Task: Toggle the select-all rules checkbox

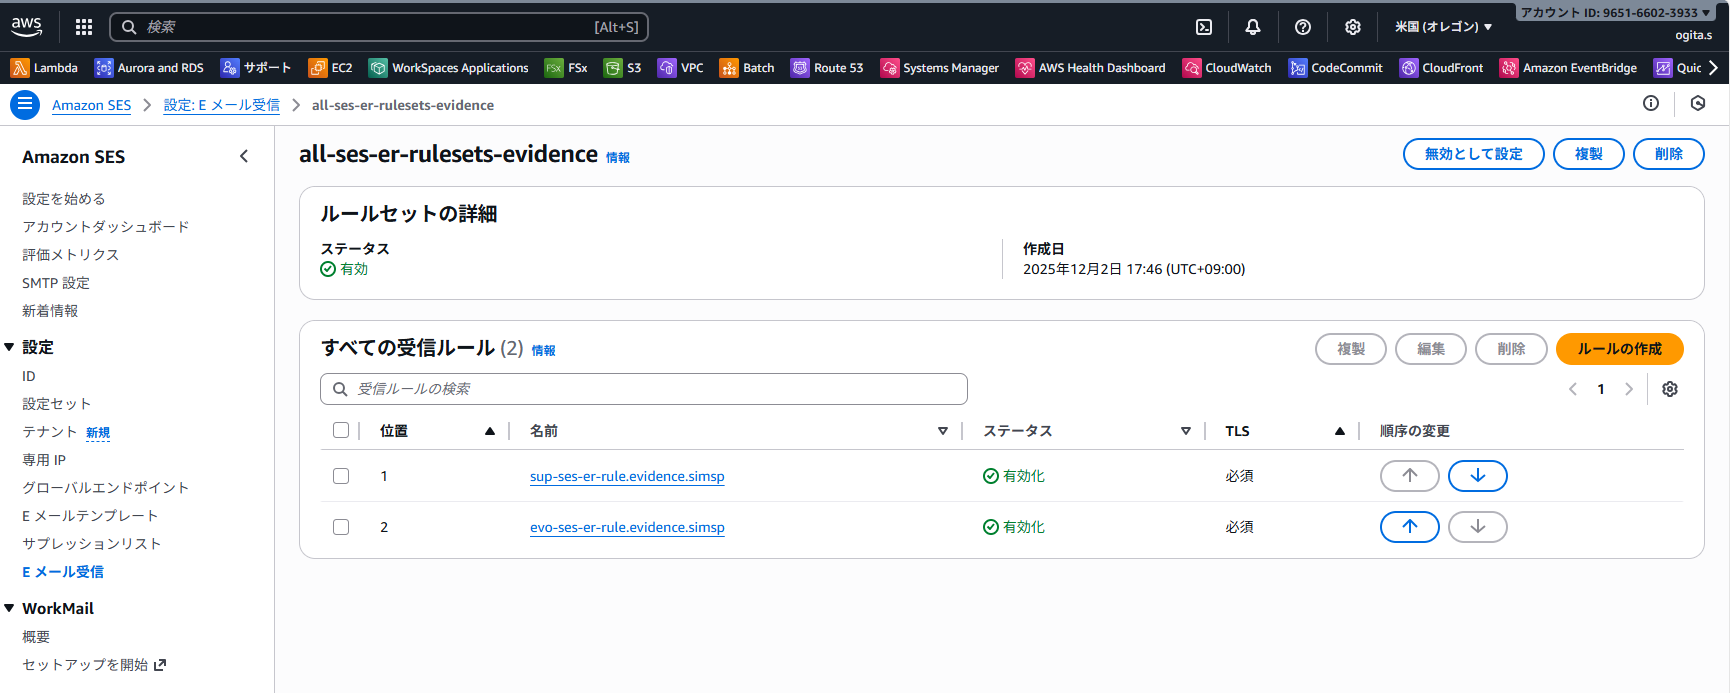Action: (x=341, y=431)
